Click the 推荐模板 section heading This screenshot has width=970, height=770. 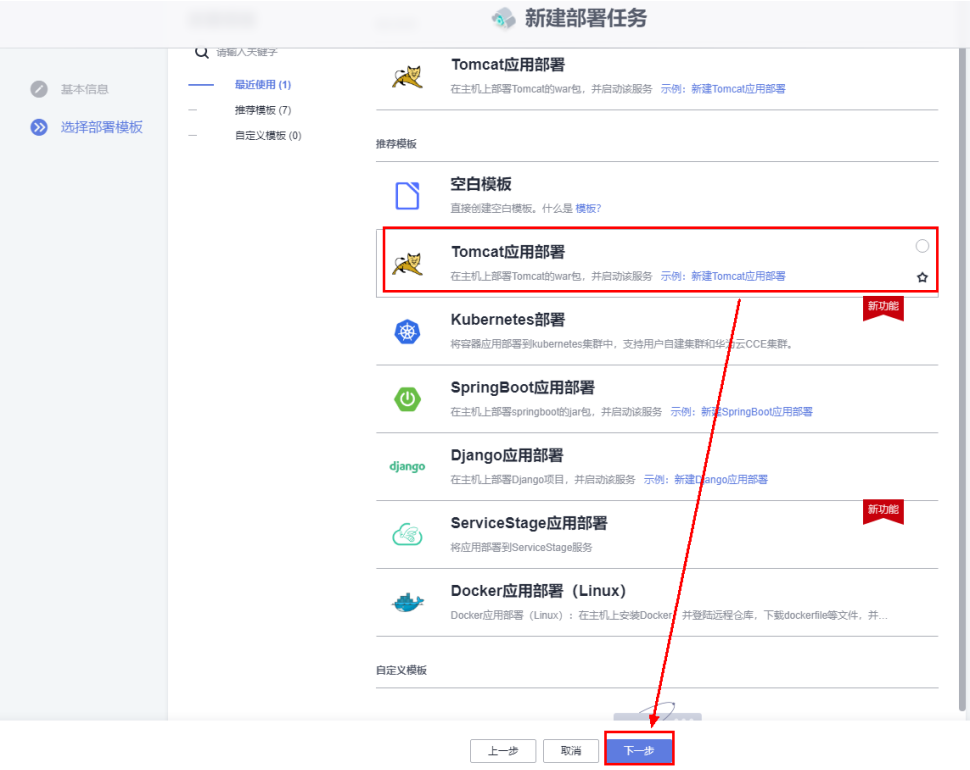[x=397, y=144]
